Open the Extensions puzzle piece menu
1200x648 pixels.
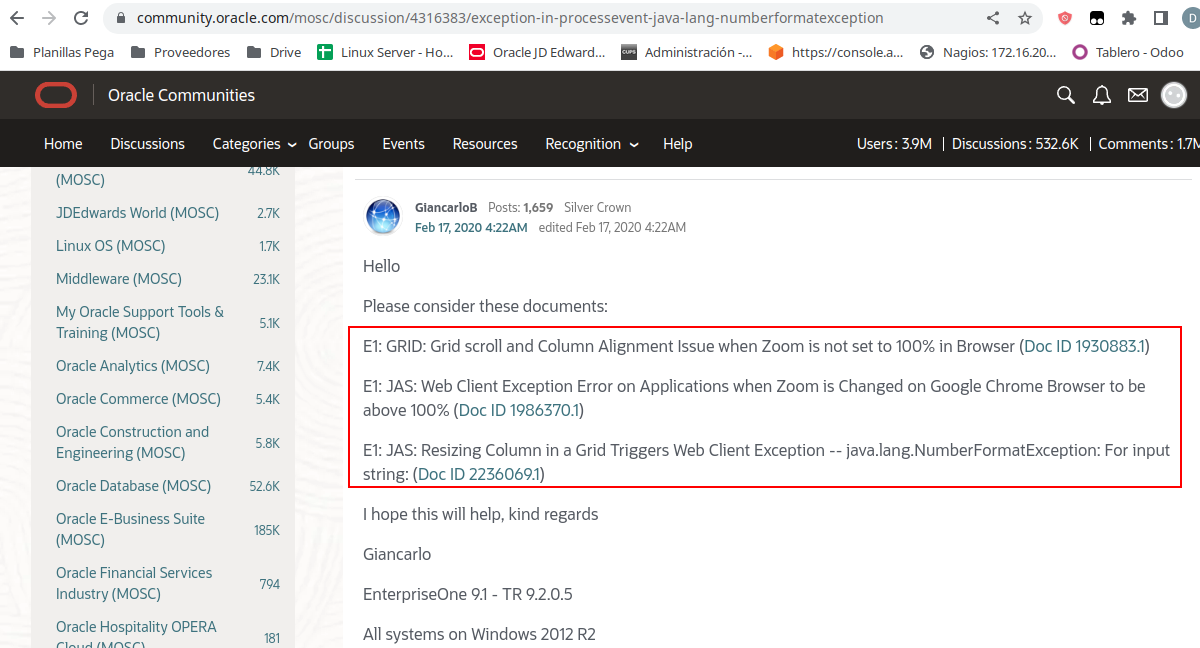tap(1129, 18)
